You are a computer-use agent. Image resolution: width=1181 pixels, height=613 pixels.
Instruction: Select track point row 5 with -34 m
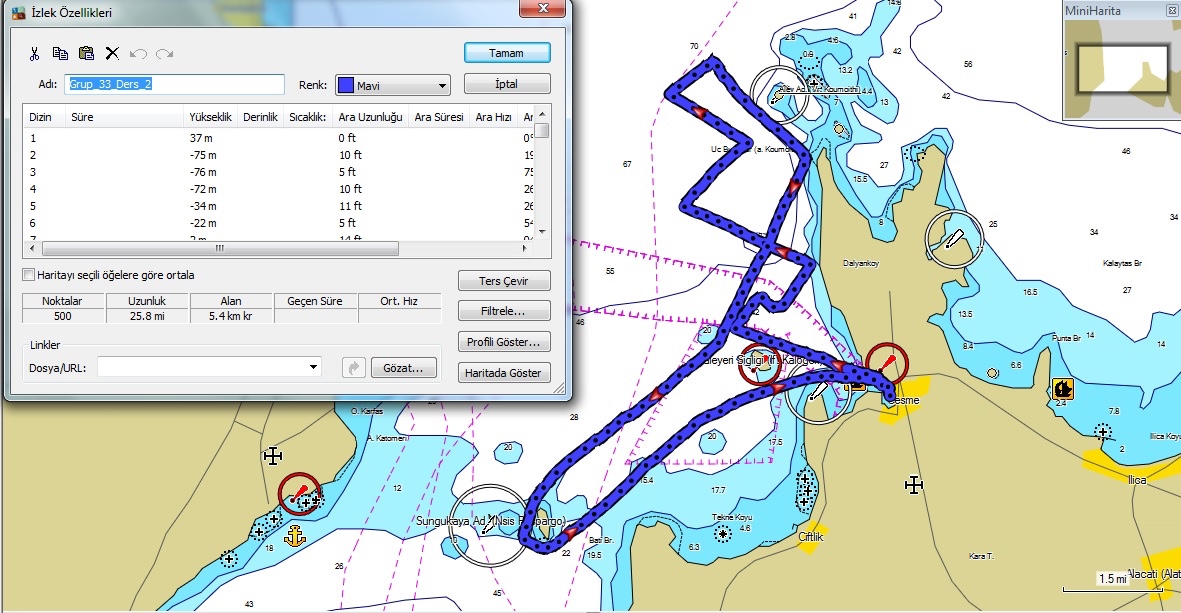click(x=279, y=206)
